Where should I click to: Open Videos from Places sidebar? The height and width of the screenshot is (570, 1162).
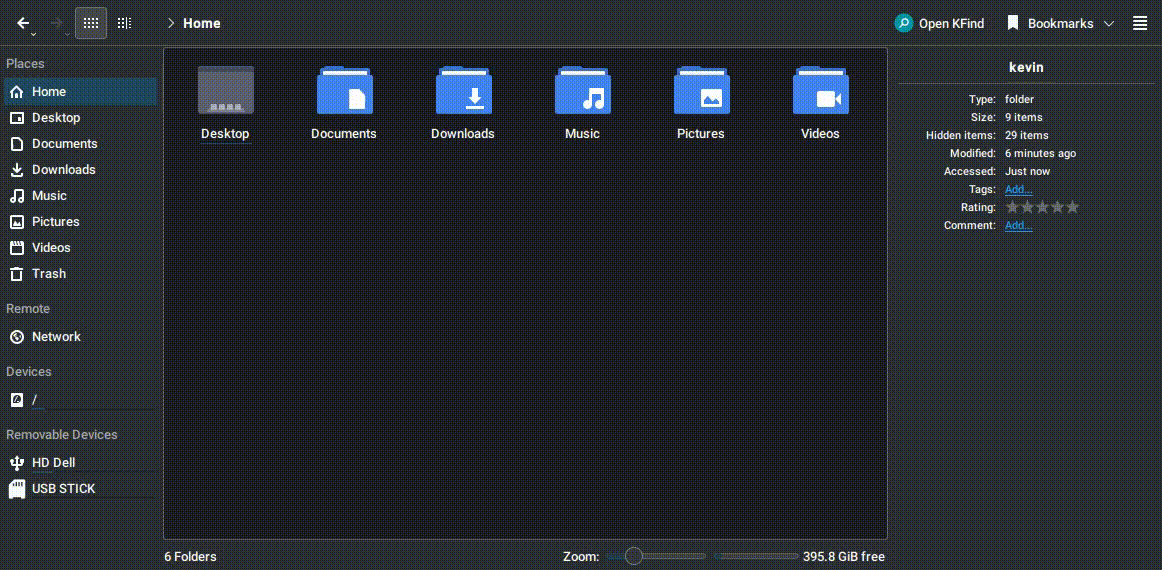(x=80, y=248)
